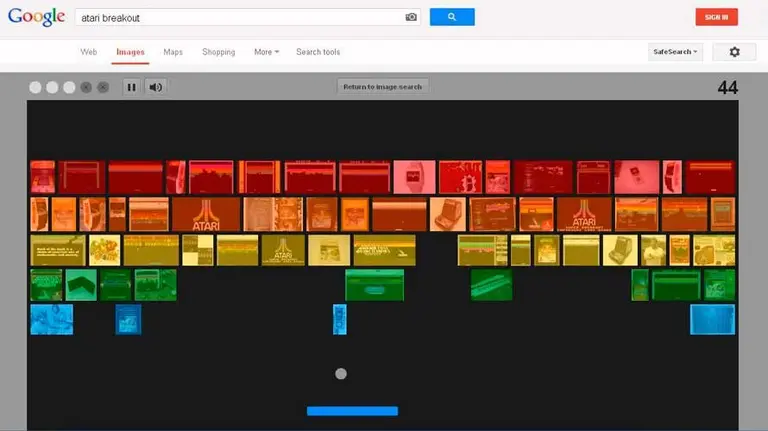The width and height of the screenshot is (768, 431).
Task: Click the pink watch brick in red row
Action: 414,177
